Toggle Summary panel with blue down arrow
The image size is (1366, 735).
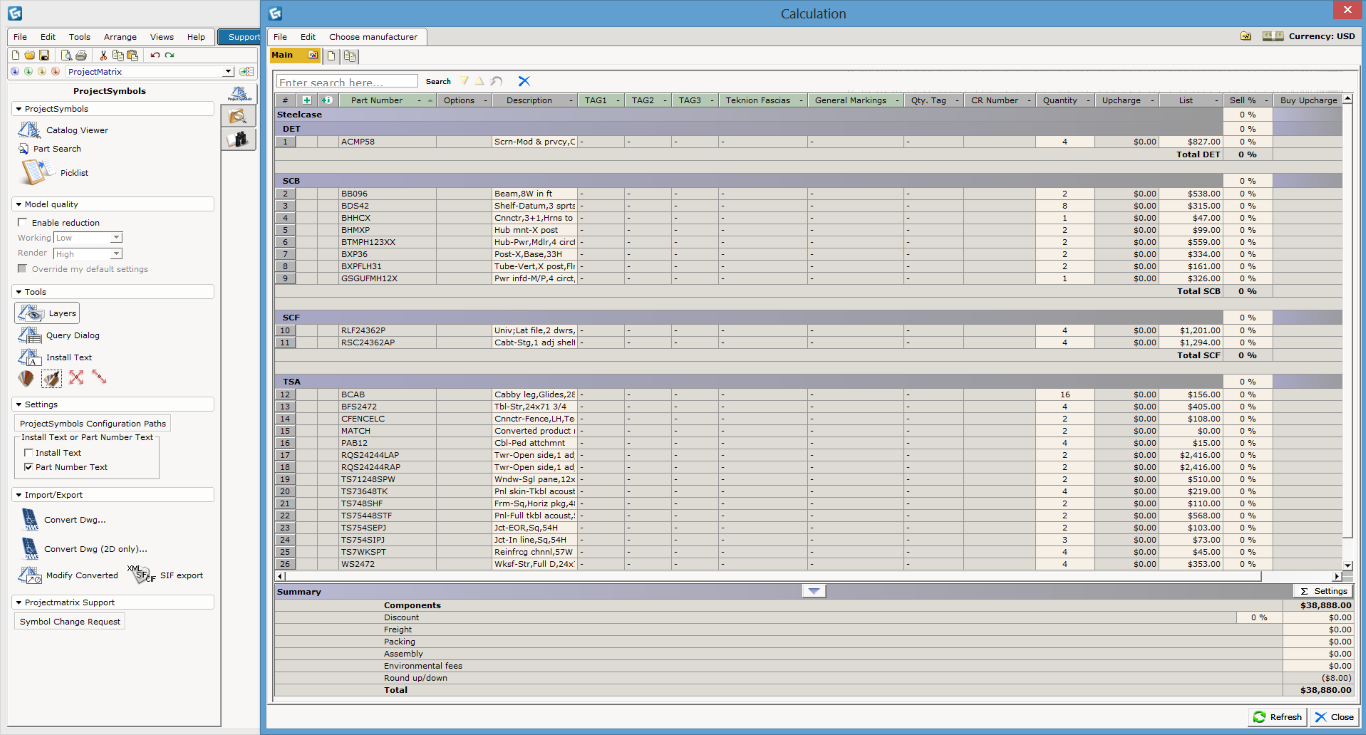click(814, 591)
